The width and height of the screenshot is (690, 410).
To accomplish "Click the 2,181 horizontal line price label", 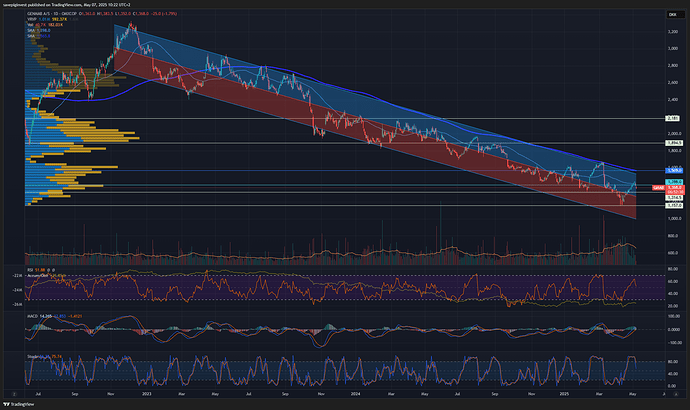I will pos(673,118).
